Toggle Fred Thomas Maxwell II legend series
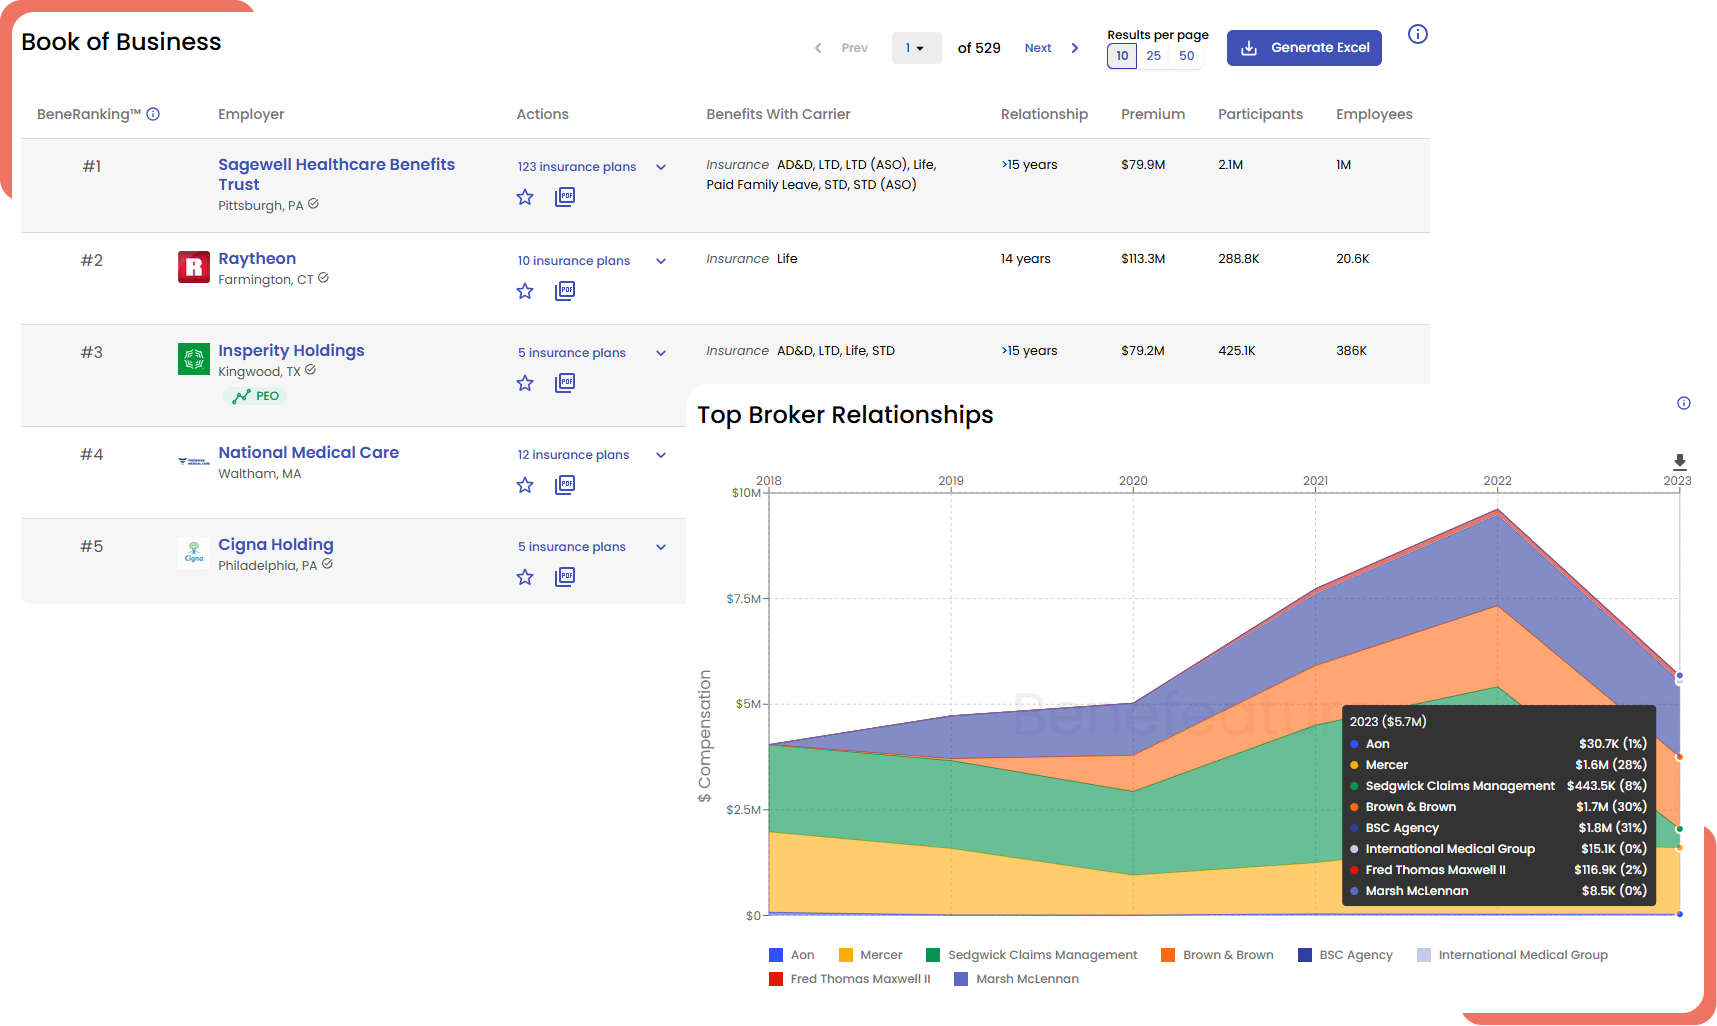1717x1026 pixels. [850, 979]
